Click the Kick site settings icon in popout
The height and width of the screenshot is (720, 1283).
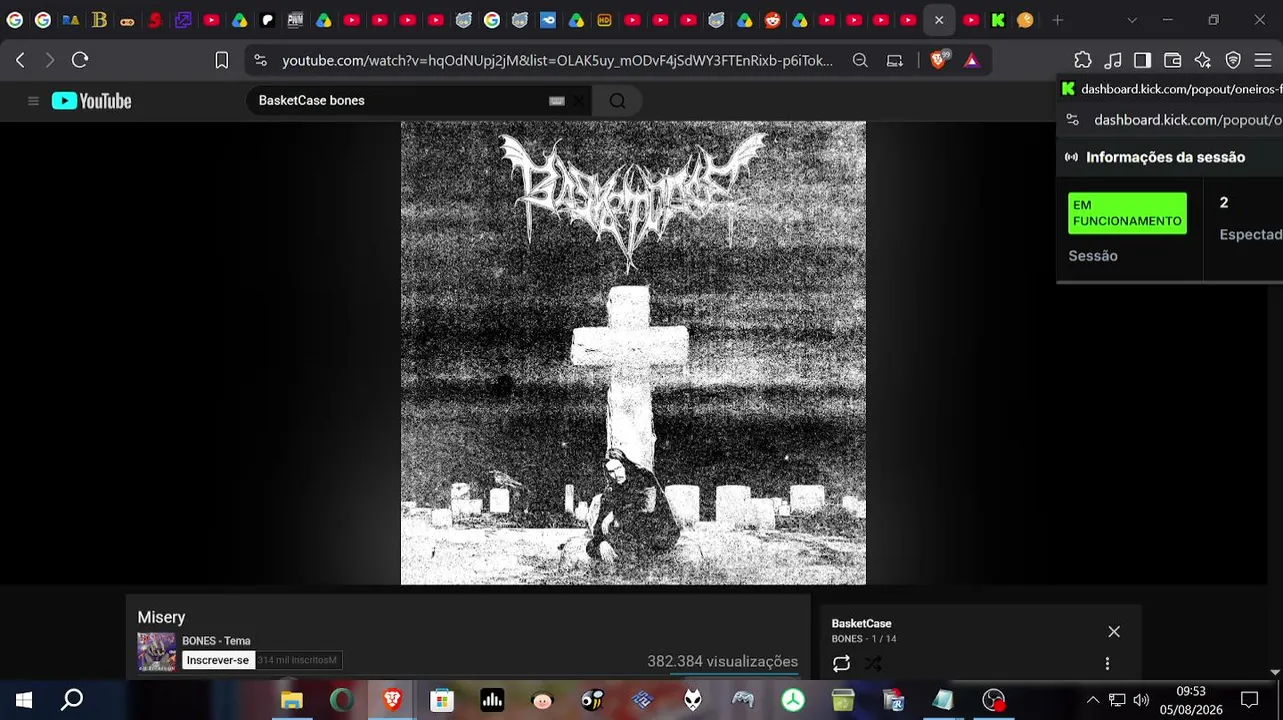pyautogui.click(x=1073, y=120)
